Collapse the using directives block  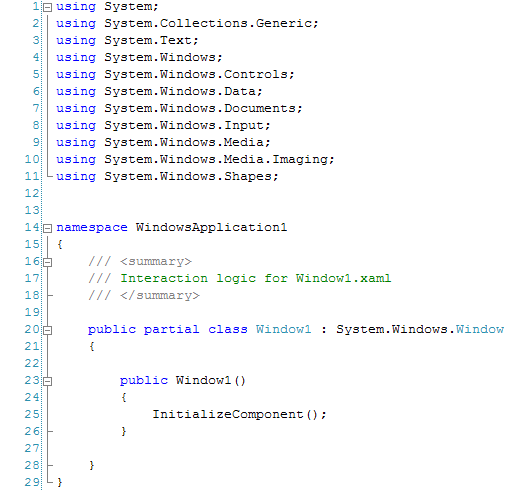(48, 7)
